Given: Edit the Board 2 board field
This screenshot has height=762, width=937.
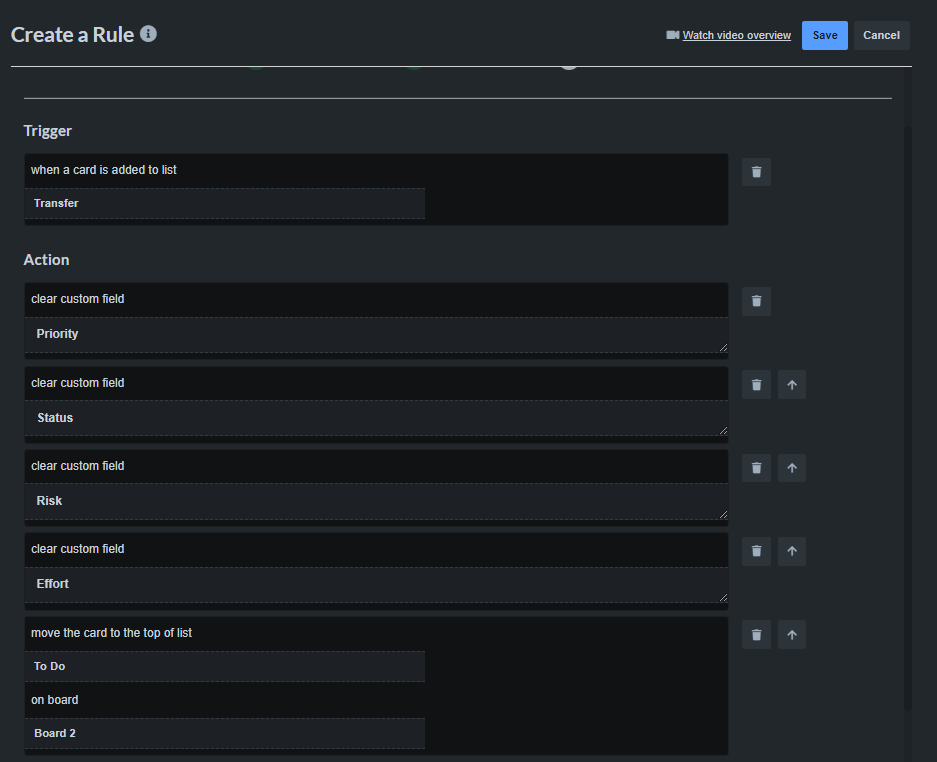Looking at the screenshot, I should click(224, 732).
